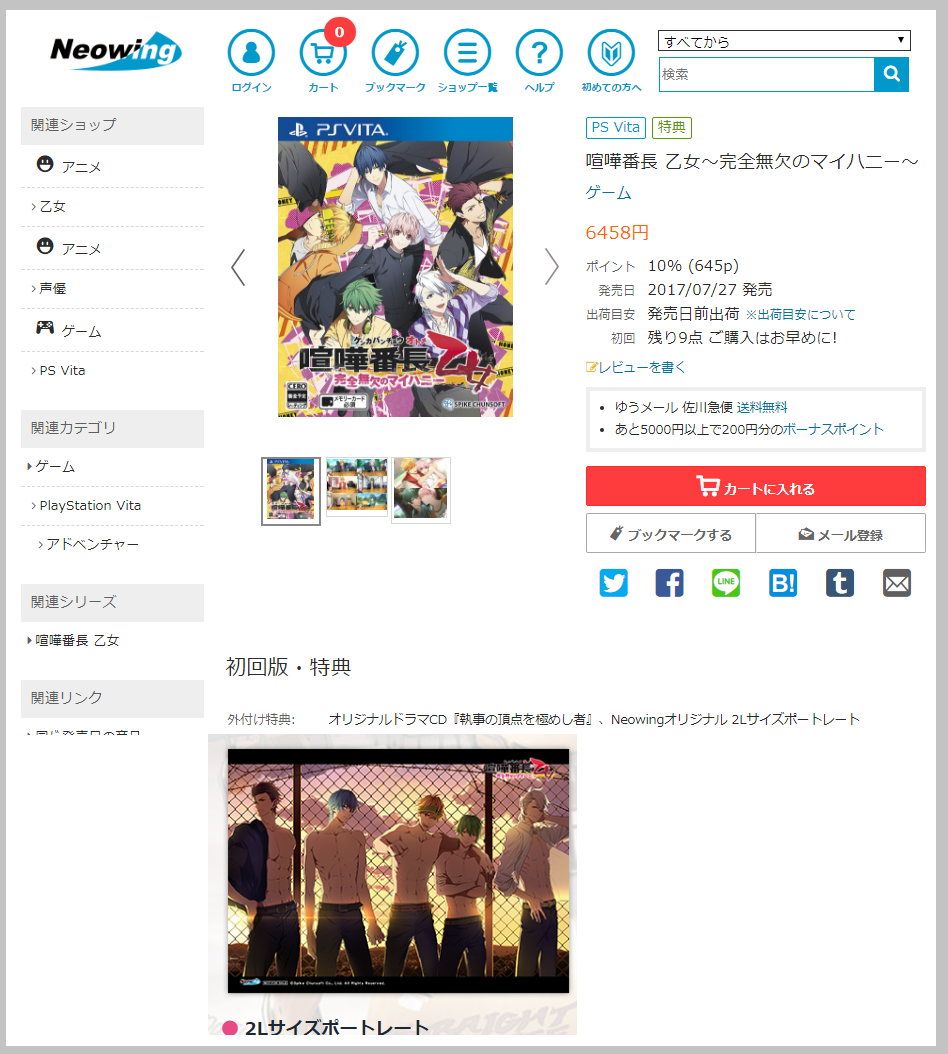
Task: Click the 検索 search input field
Action: click(x=766, y=74)
